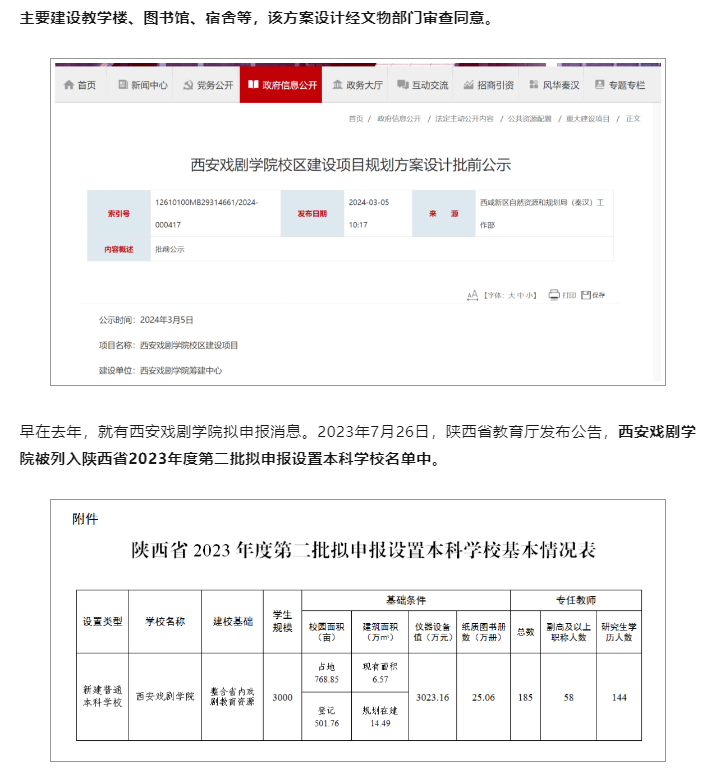Click the index number 12610100MB29314661/2024-
The image size is (716, 781).
click(x=207, y=202)
